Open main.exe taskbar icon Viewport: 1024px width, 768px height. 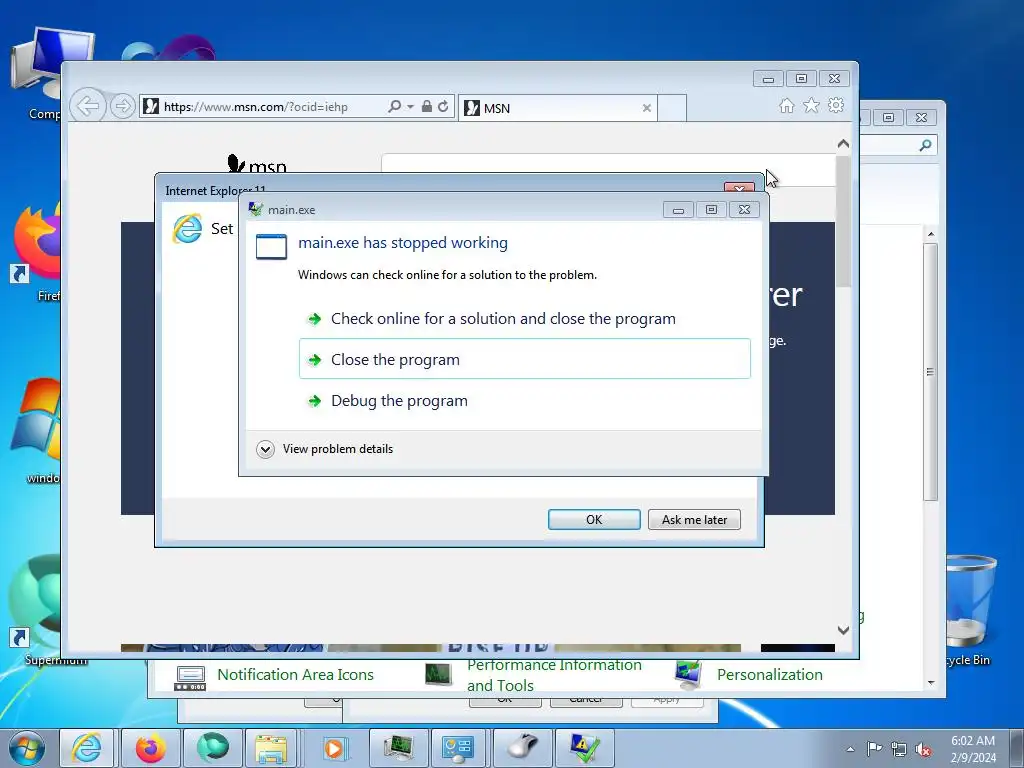click(x=584, y=748)
